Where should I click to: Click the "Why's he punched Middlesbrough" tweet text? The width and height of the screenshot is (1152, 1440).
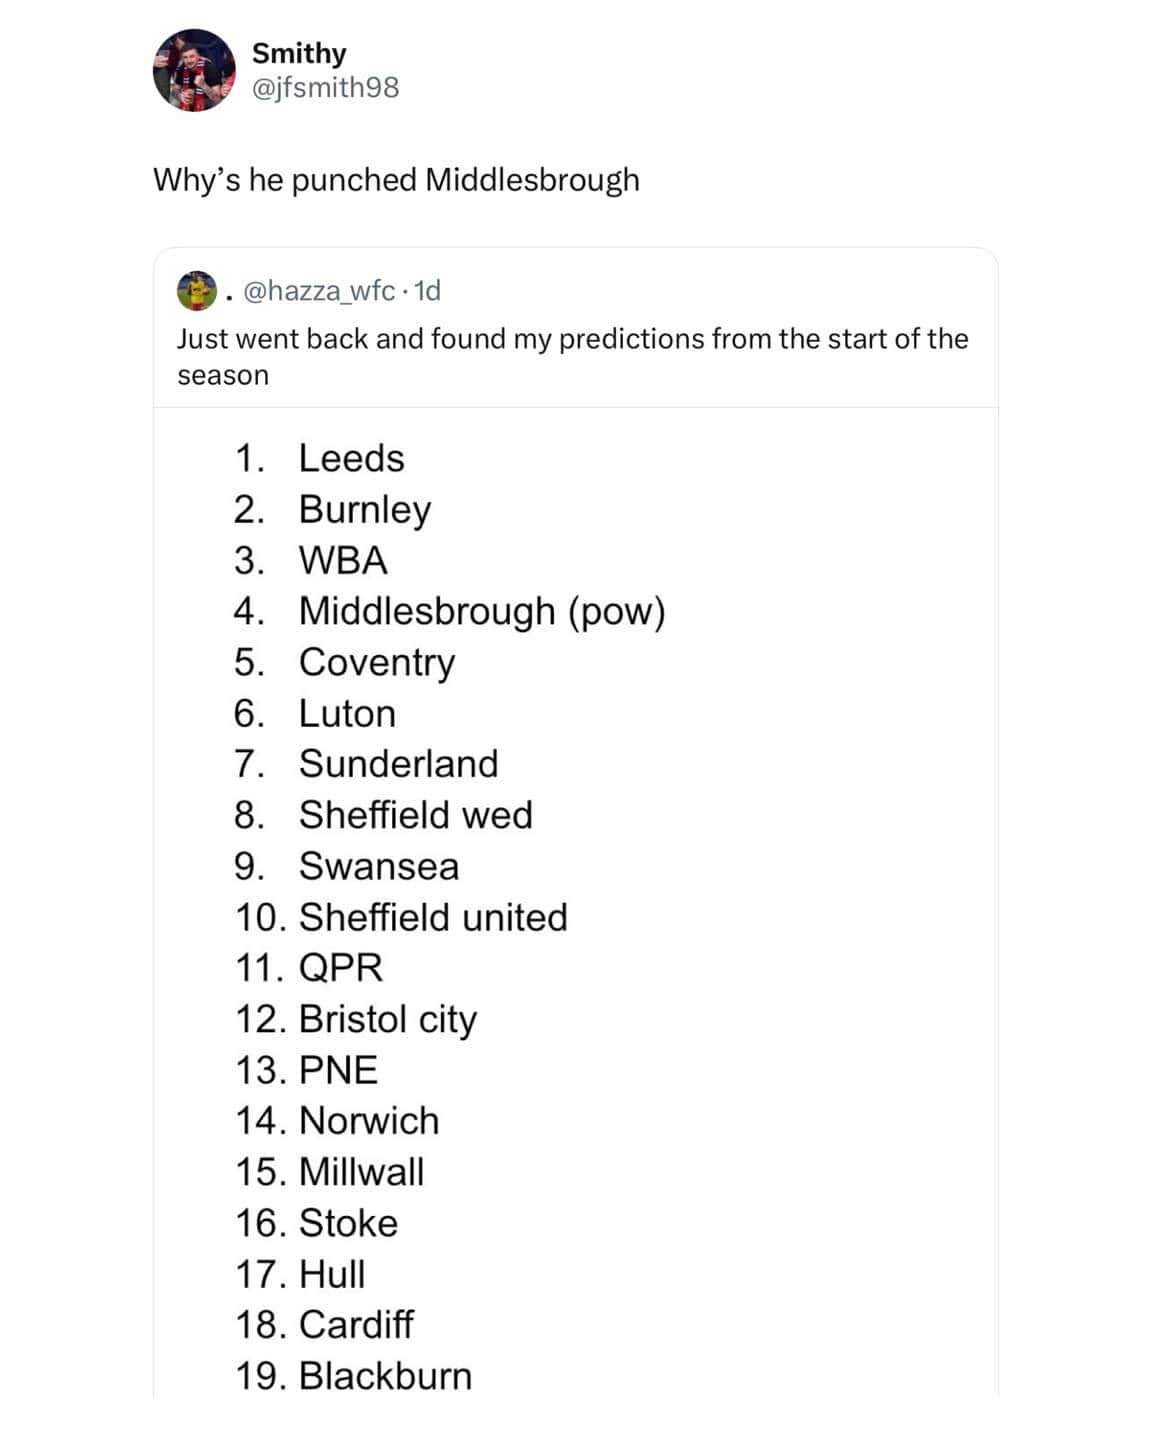396,180
